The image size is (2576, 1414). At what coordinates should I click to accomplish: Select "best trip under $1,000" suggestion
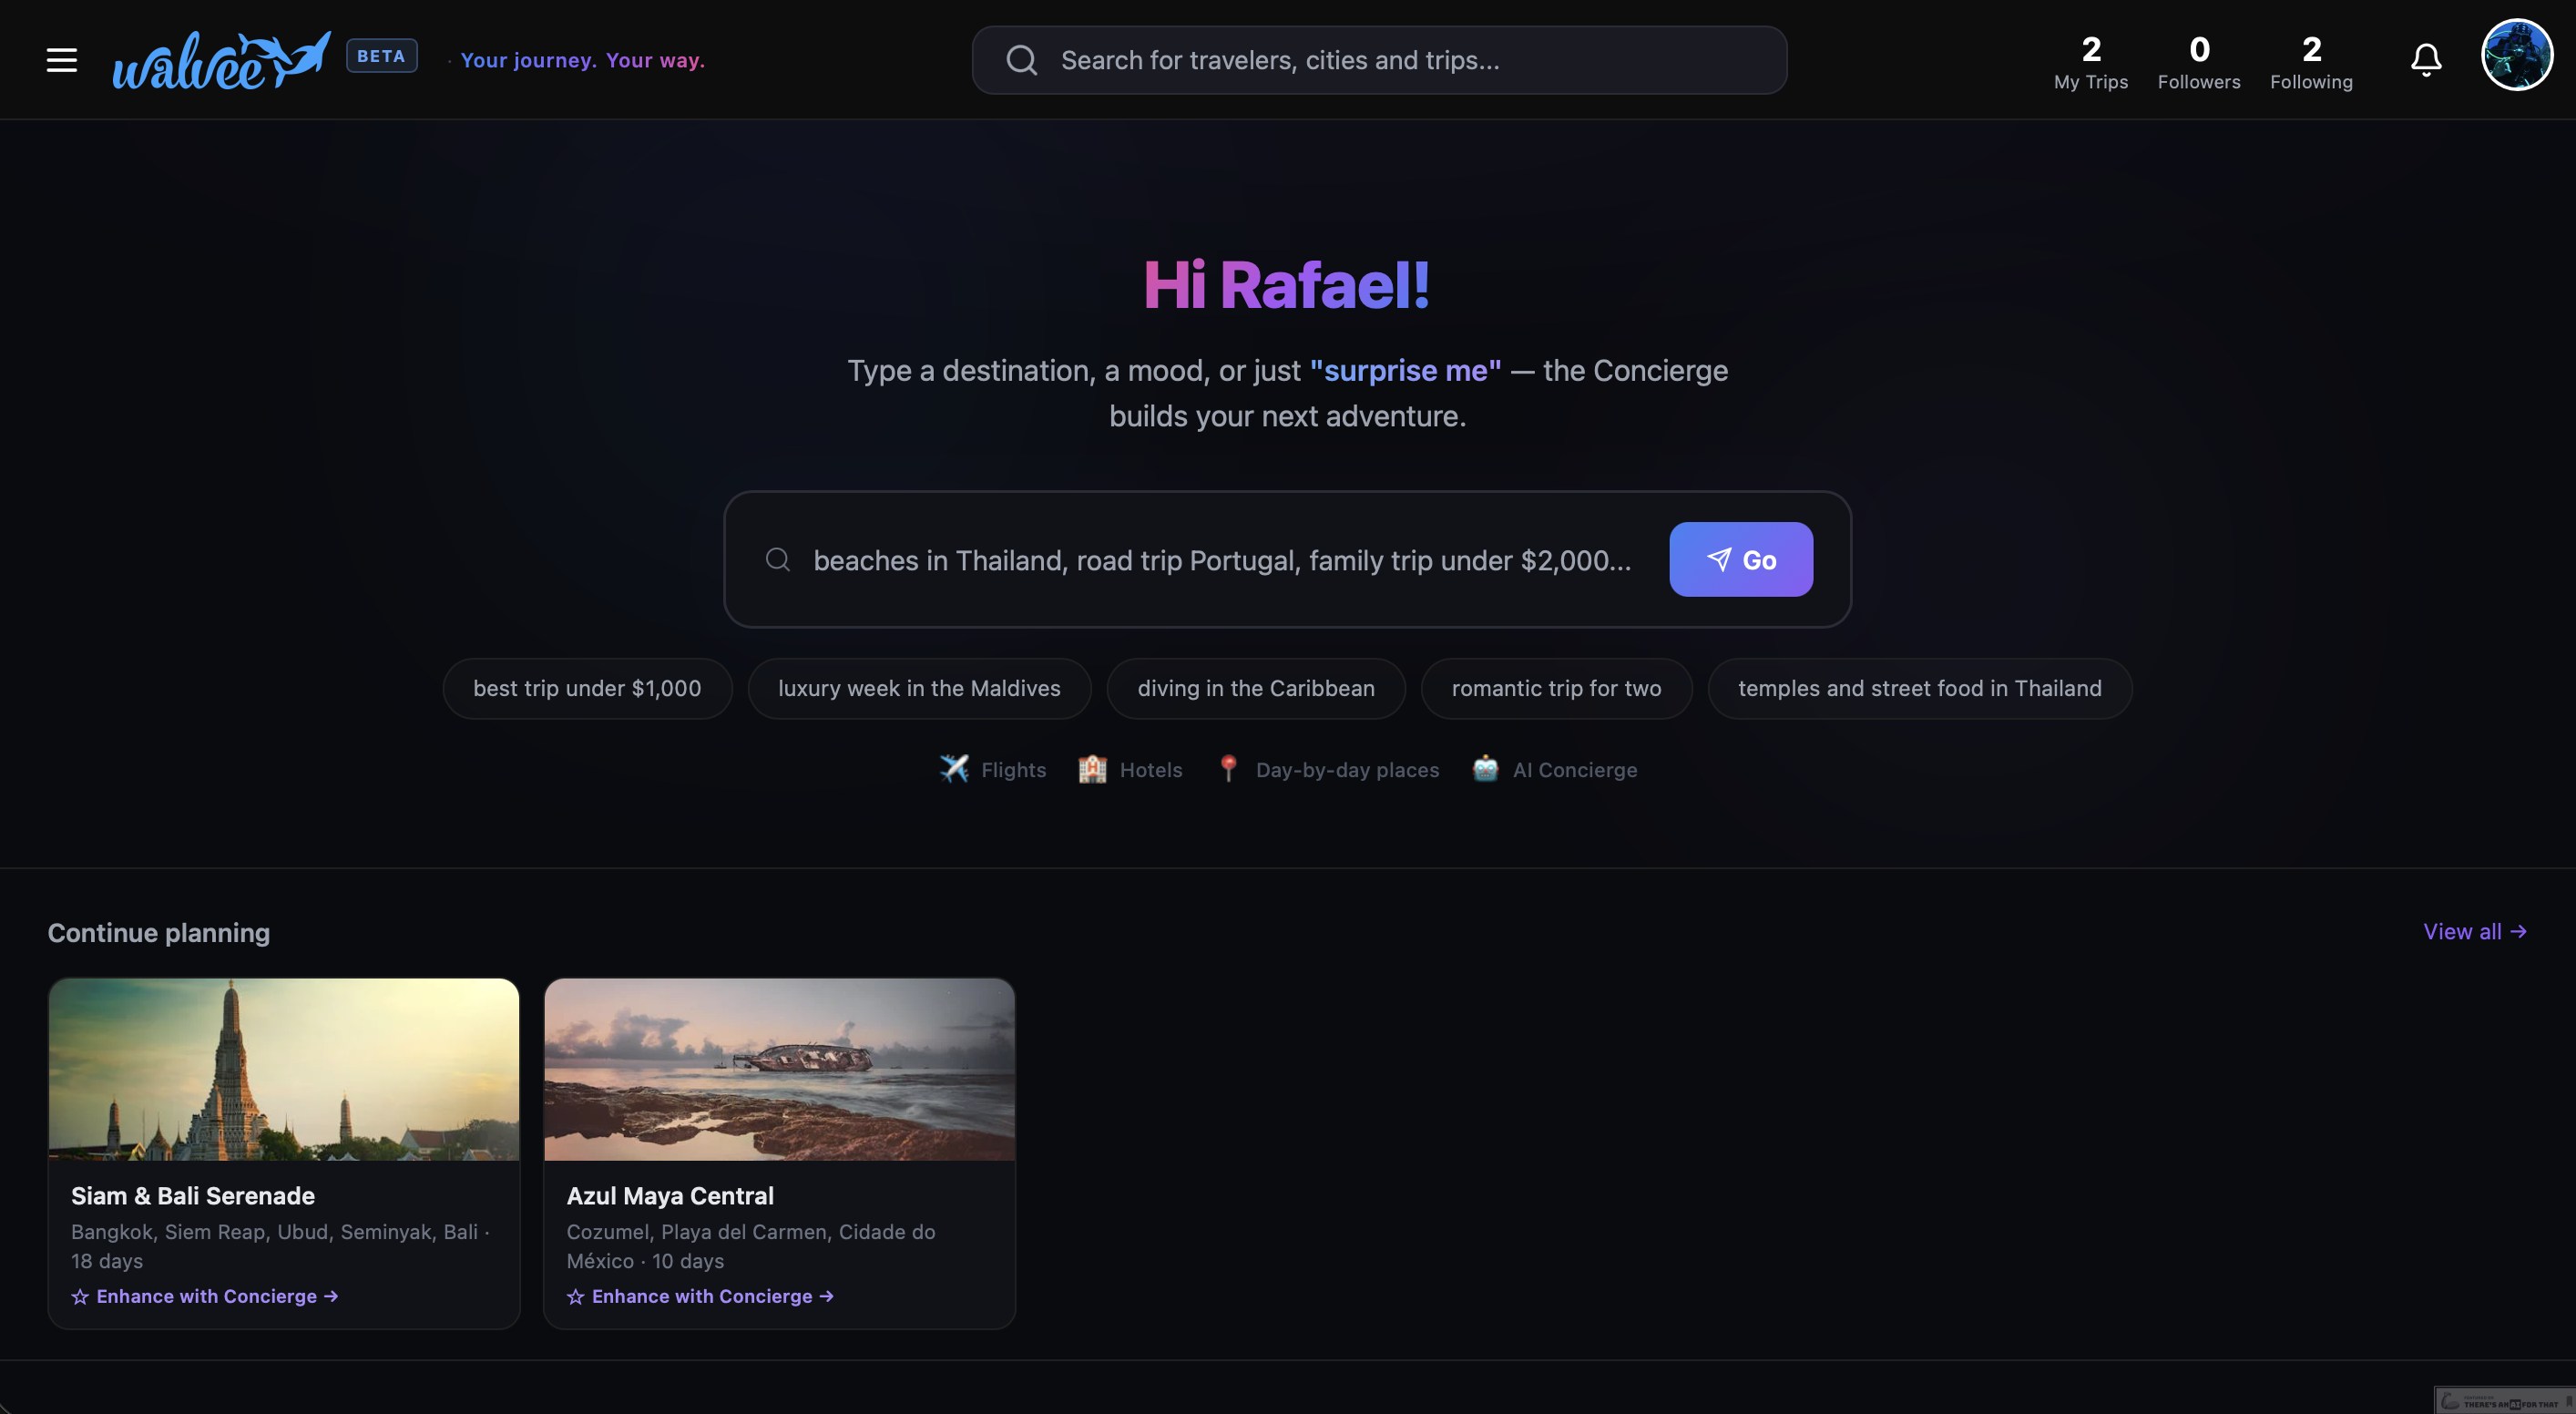tap(587, 688)
